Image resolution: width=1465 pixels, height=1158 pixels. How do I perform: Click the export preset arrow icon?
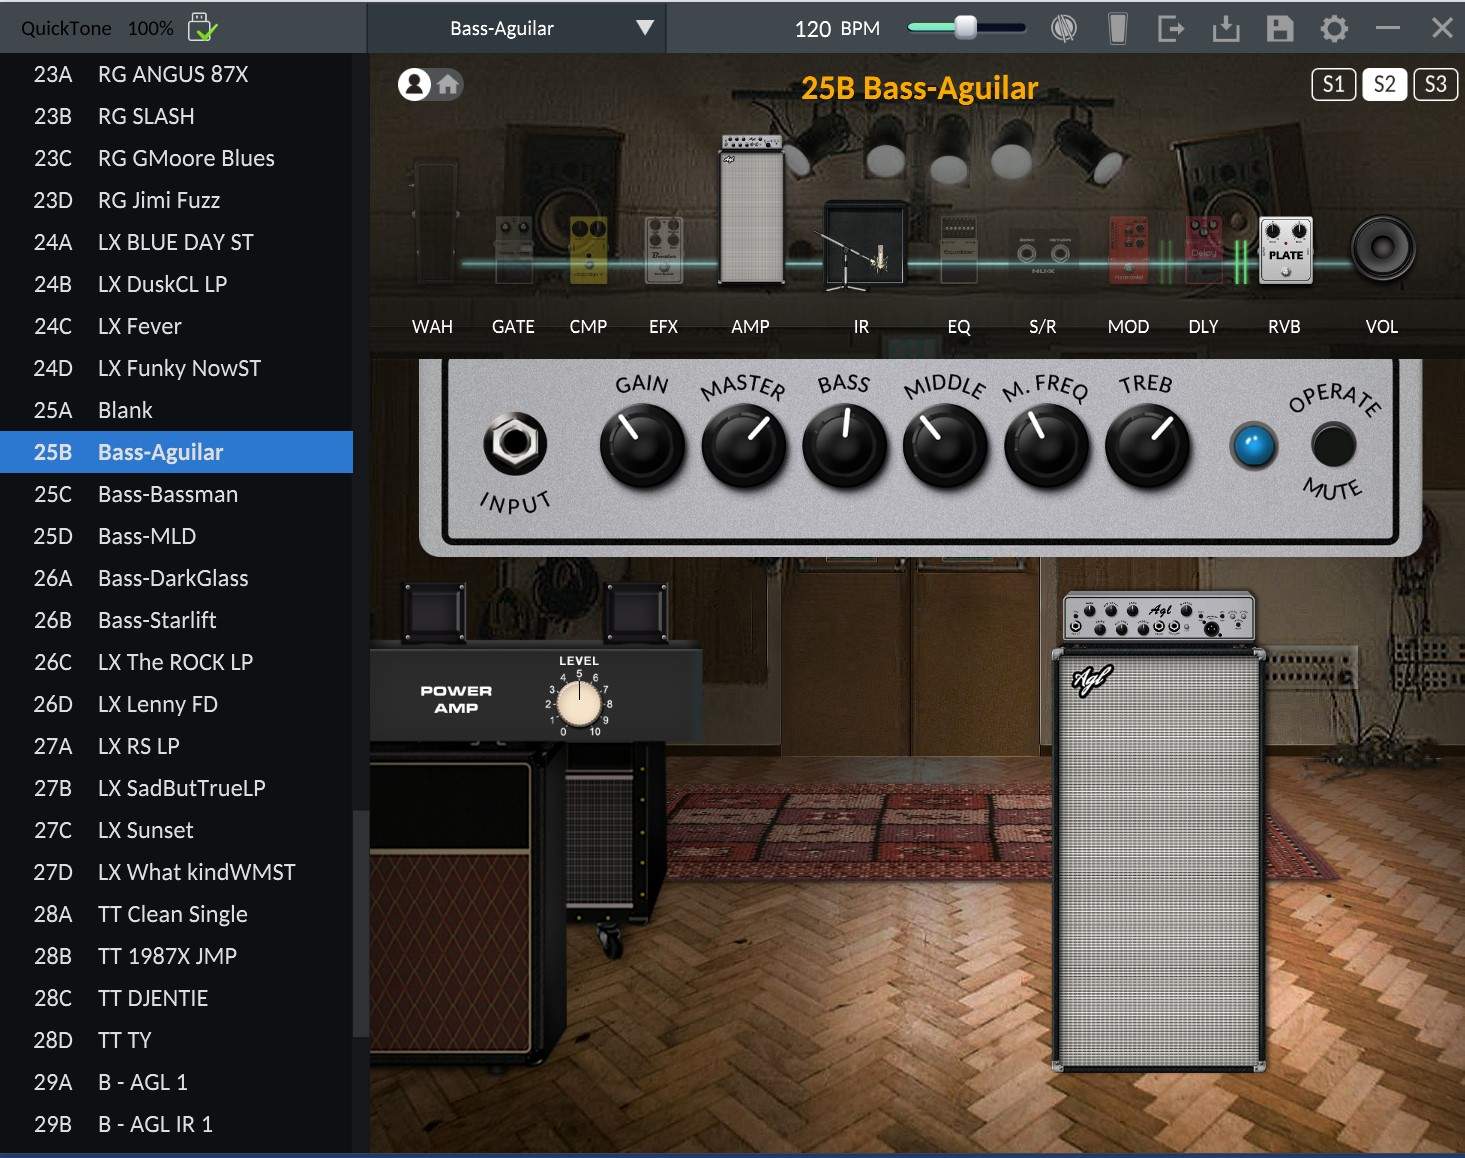[x=1171, y=28]
